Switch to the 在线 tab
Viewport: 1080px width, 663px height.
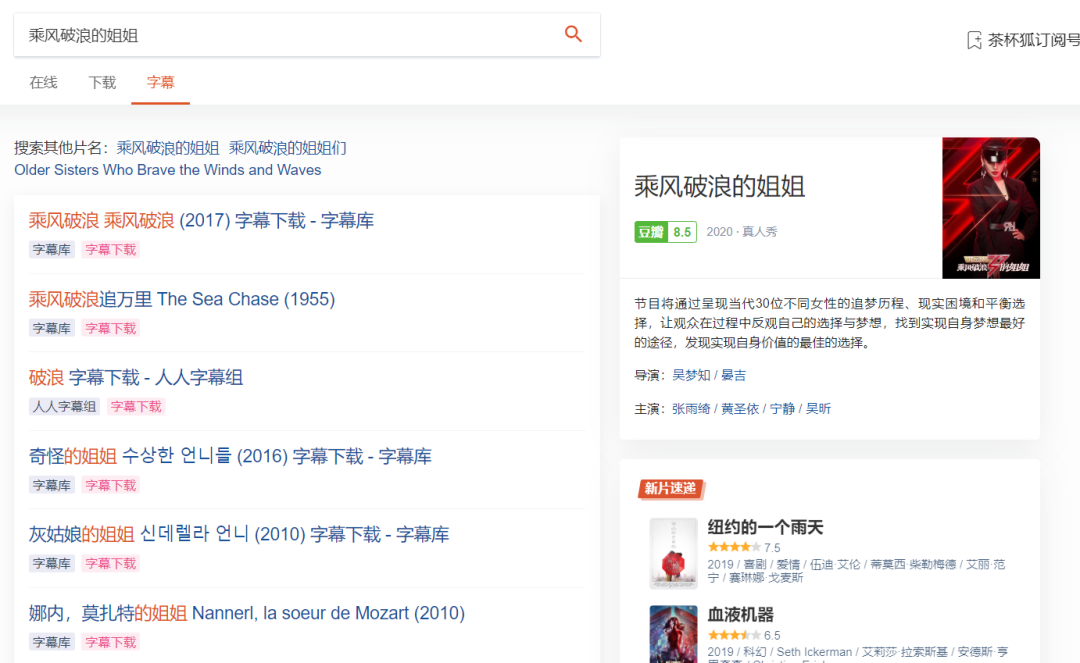coord(43,83)
